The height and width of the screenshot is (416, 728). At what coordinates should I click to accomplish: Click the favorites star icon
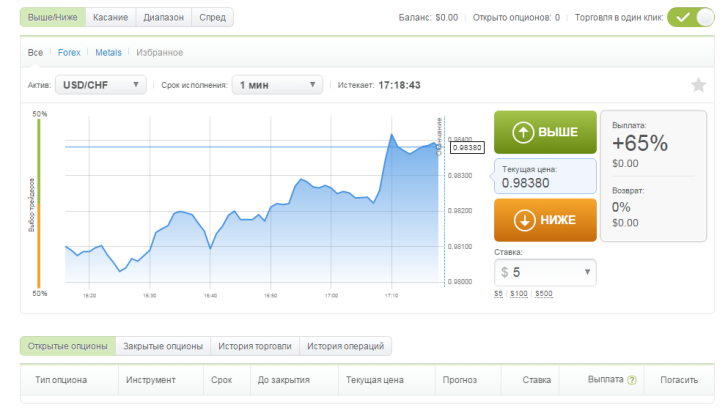698,85
